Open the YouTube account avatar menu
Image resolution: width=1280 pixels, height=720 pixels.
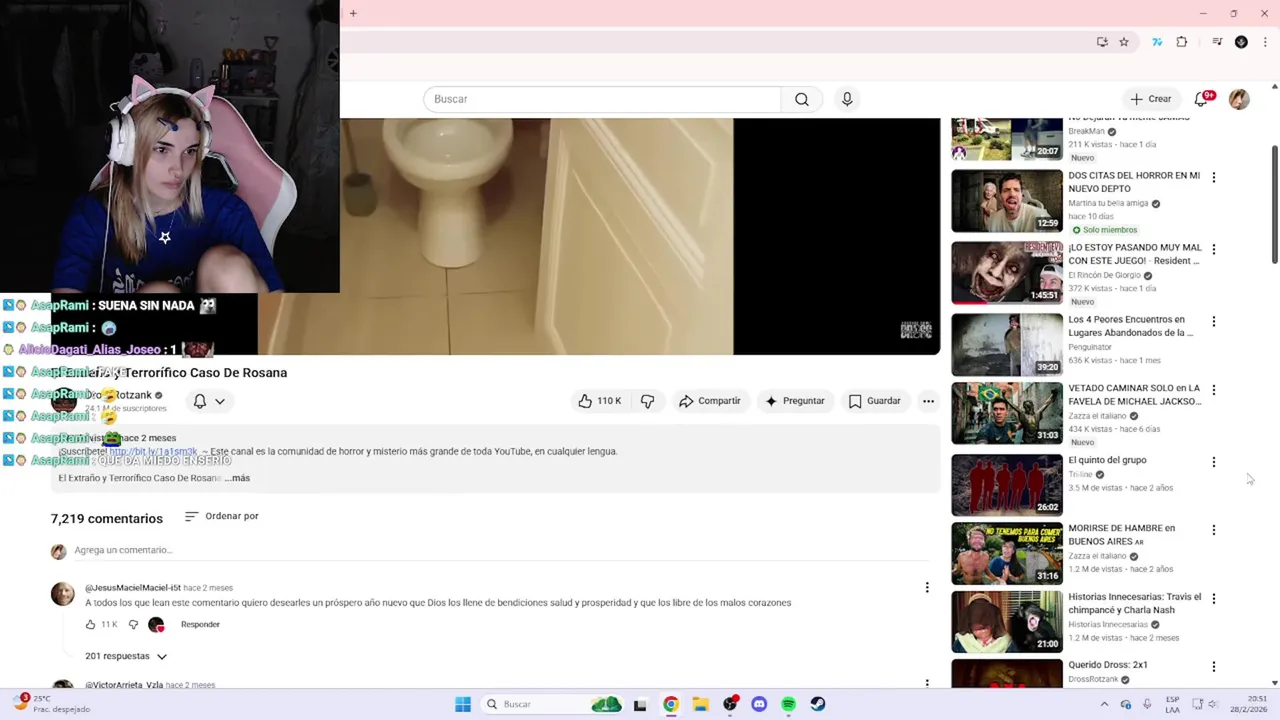1239,99
